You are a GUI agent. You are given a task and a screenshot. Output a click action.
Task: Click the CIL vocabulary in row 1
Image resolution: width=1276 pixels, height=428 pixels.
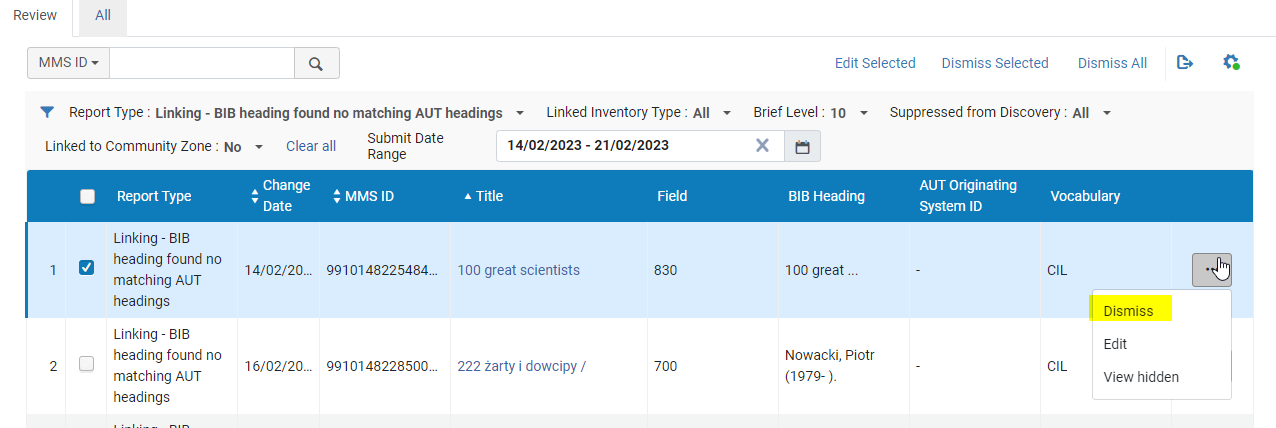coord(1057,270)
